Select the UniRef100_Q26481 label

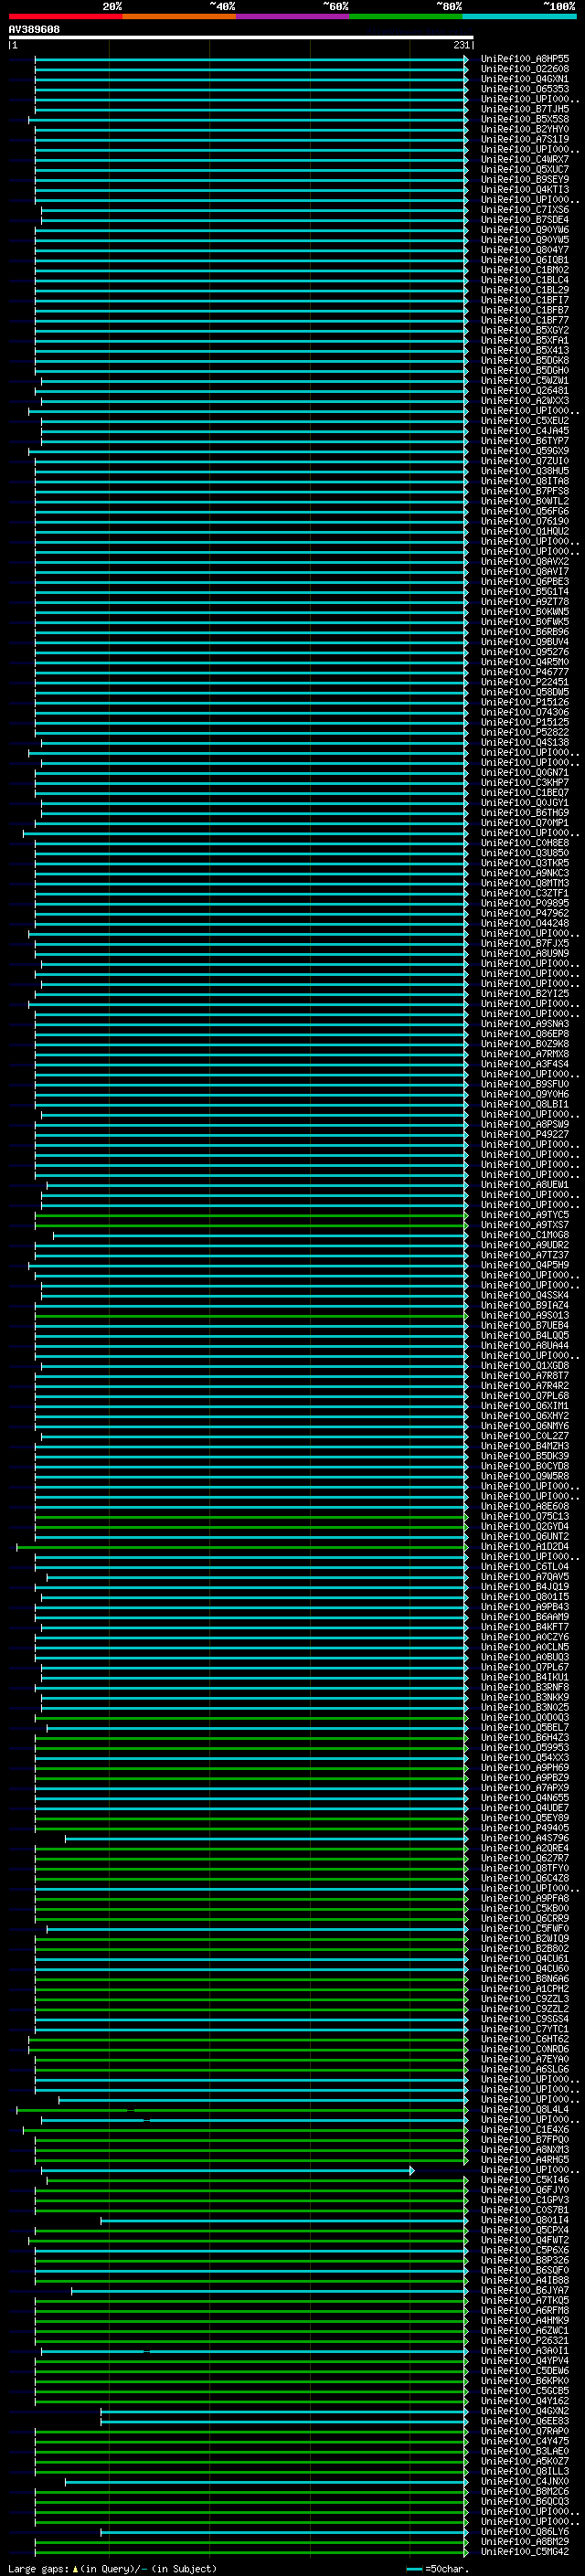(525, 390)
